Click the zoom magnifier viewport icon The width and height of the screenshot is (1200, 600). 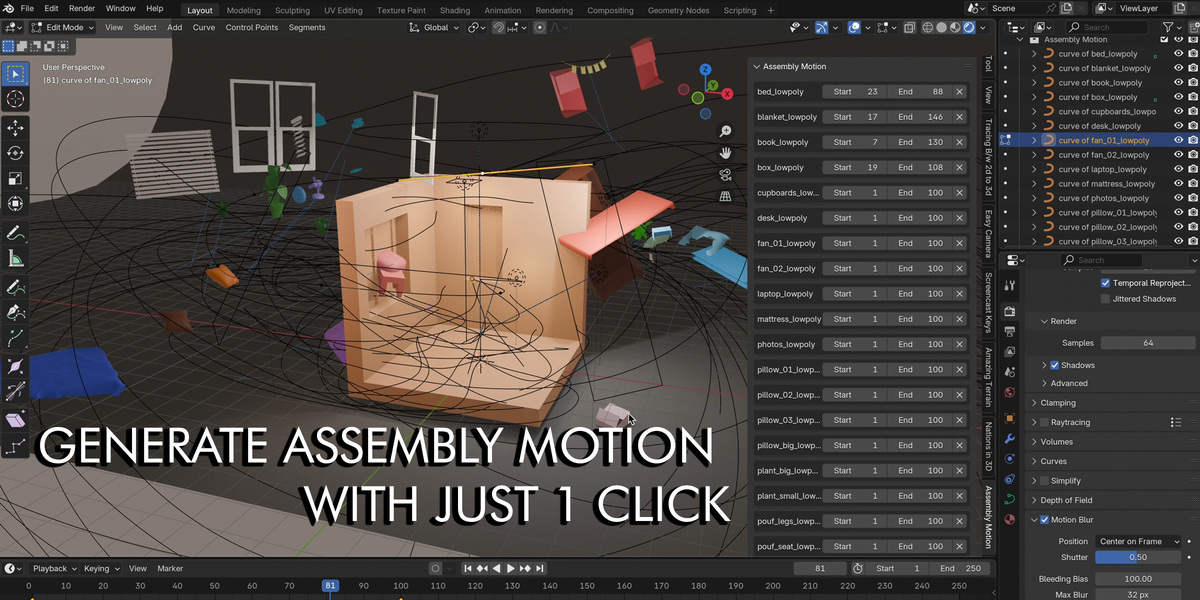point(726,131)
